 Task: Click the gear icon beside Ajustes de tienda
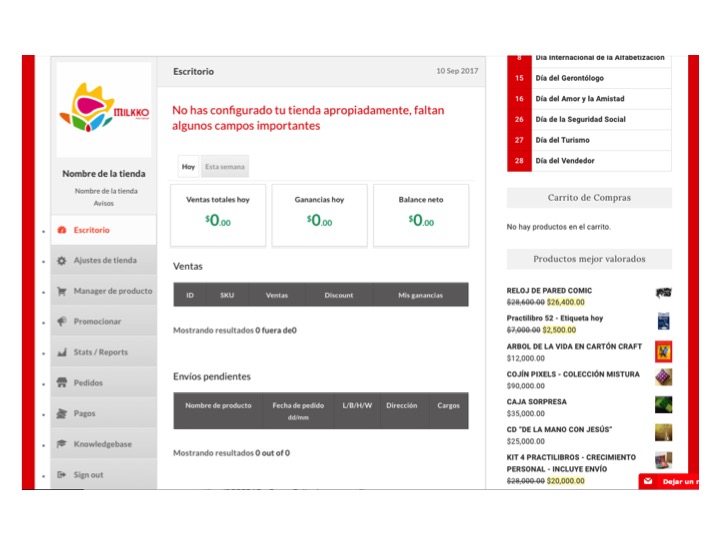point(62,260)
